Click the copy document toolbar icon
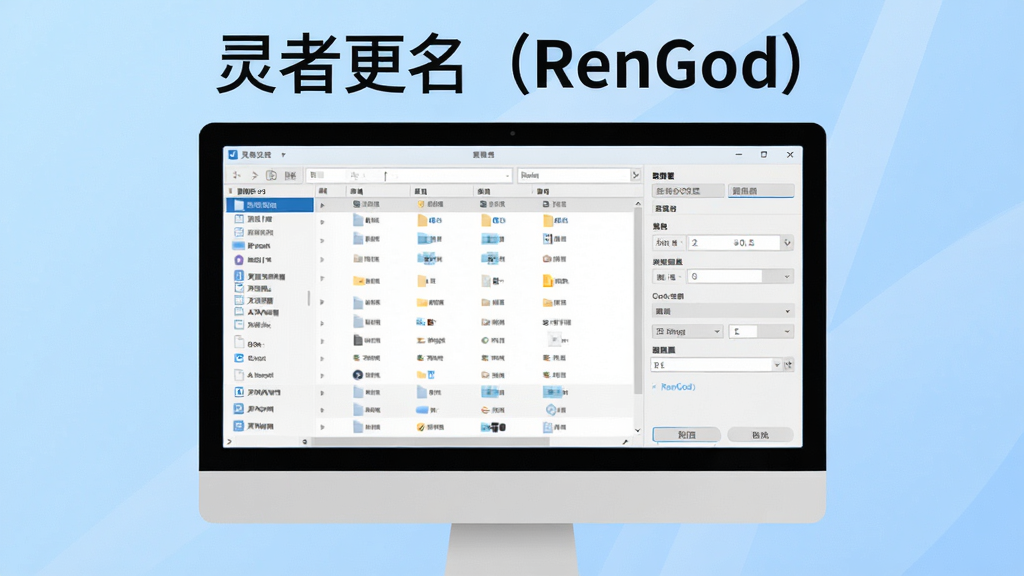The width and height of the screenshot is (1024, 576). pos(272,175)
